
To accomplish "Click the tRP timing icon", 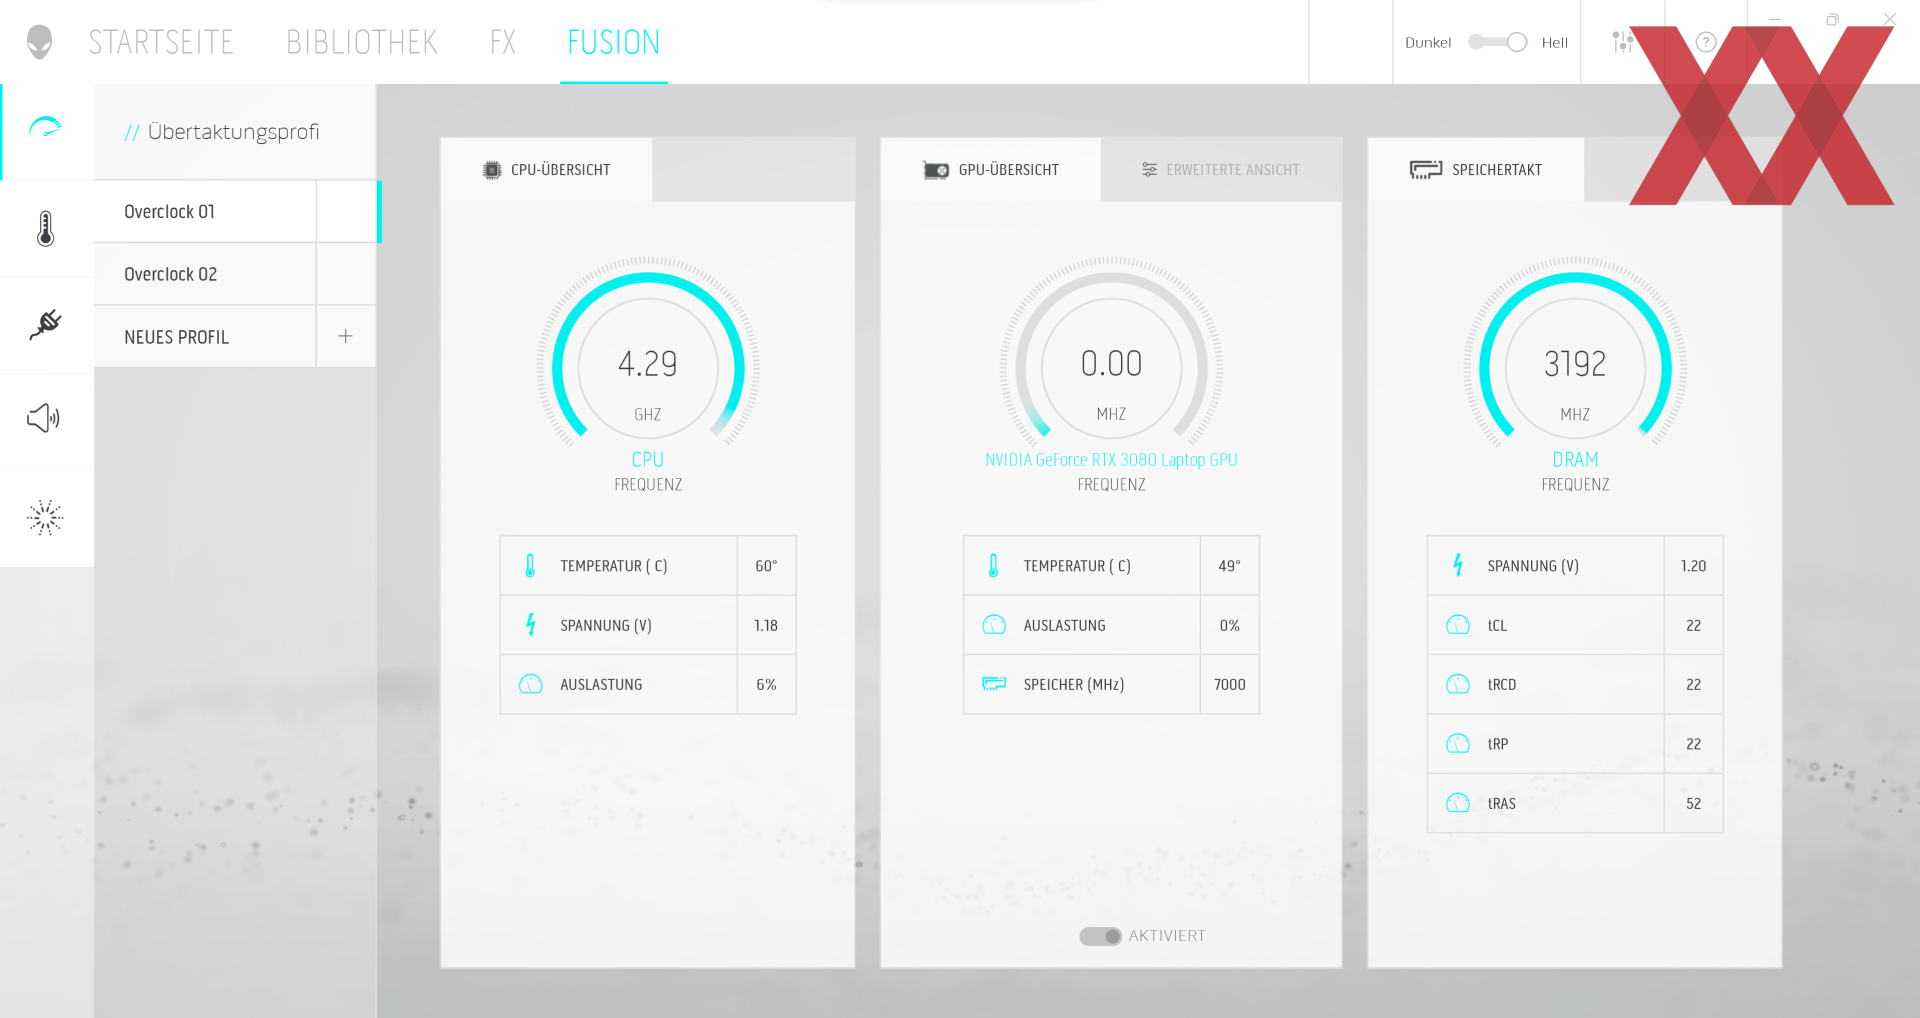I will (1458, 744).
